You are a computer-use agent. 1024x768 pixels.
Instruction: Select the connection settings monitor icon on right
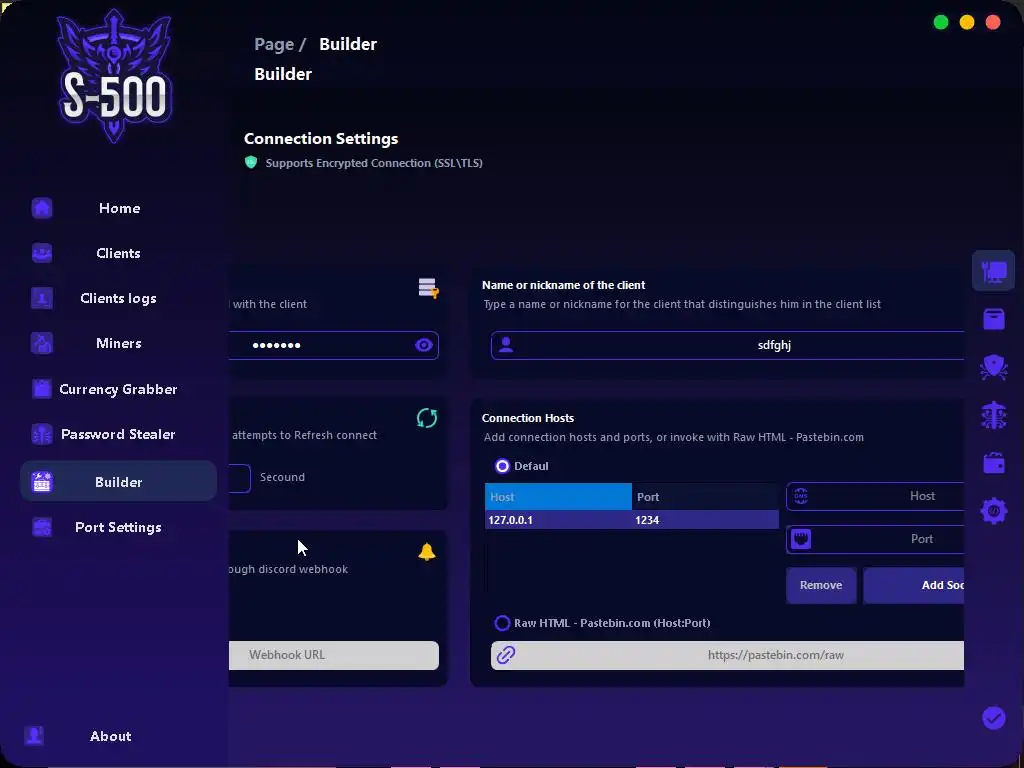993,270
